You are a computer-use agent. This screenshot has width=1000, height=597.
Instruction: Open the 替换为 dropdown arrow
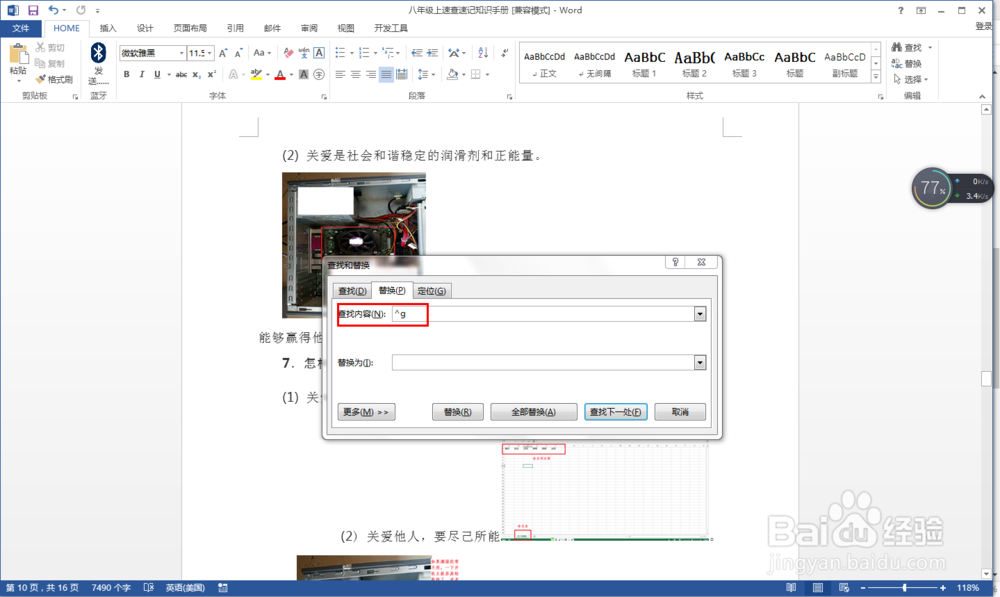(x=700, y=362)
